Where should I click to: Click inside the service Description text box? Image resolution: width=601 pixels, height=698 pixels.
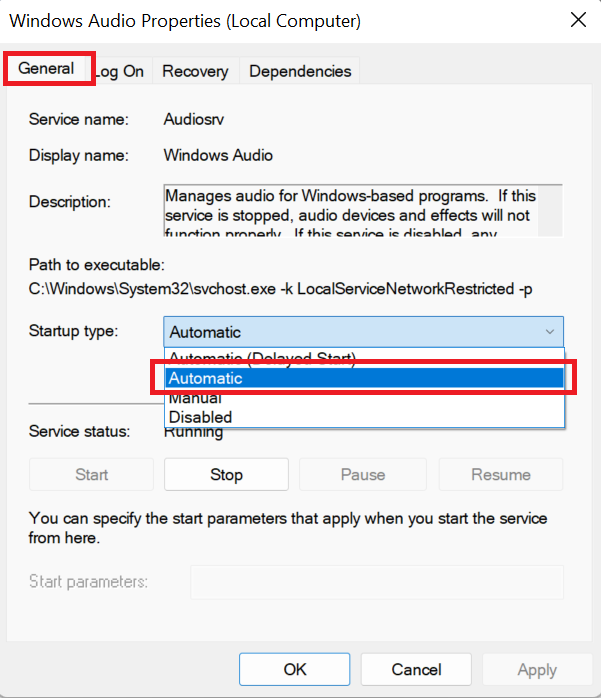360,209
